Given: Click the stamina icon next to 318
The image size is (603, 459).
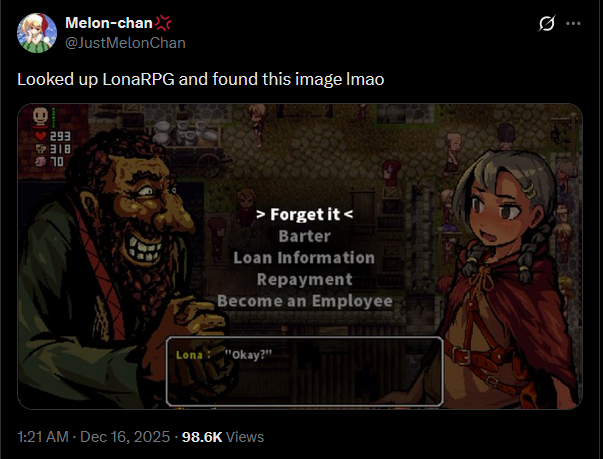Looking at the screenshot, I should click(40, 148).
